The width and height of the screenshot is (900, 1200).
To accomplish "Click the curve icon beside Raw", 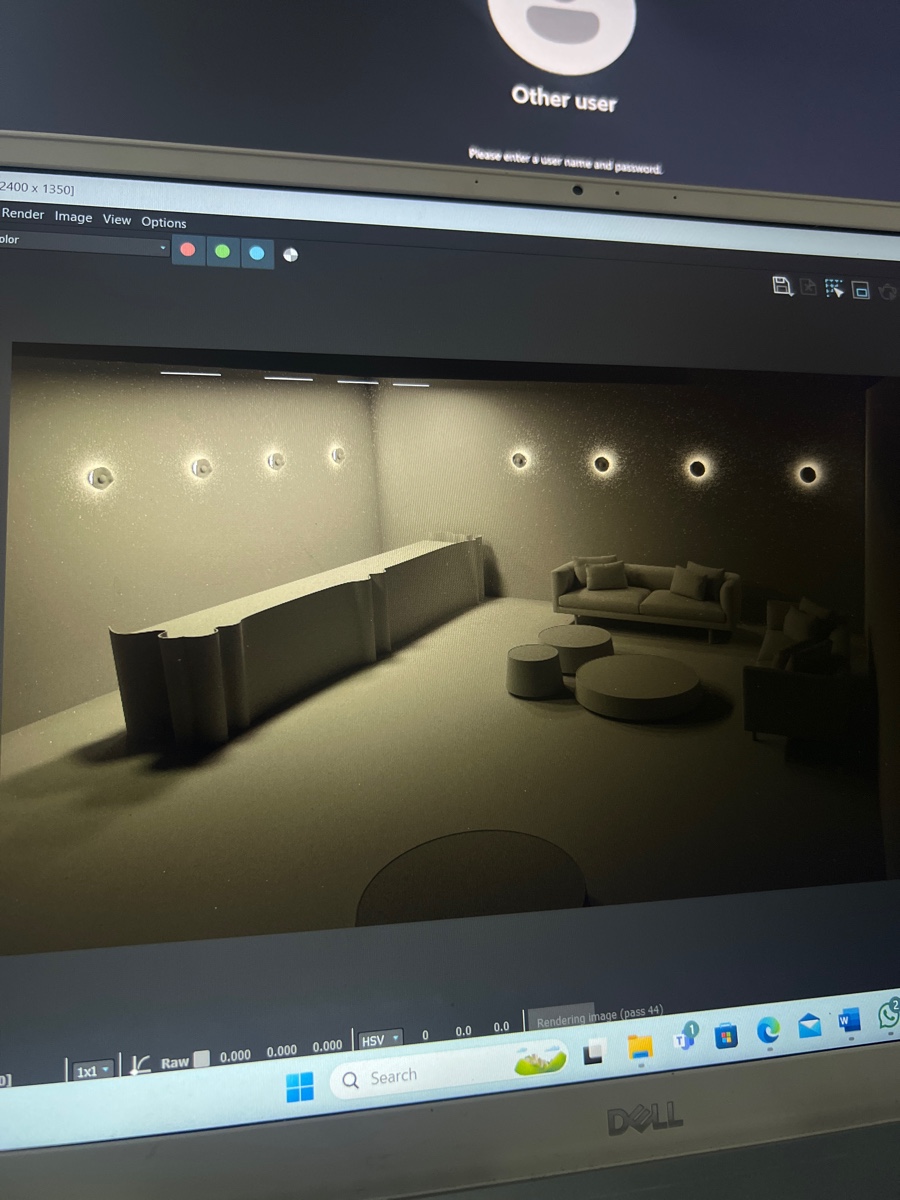I will (x=141, y=1064).
